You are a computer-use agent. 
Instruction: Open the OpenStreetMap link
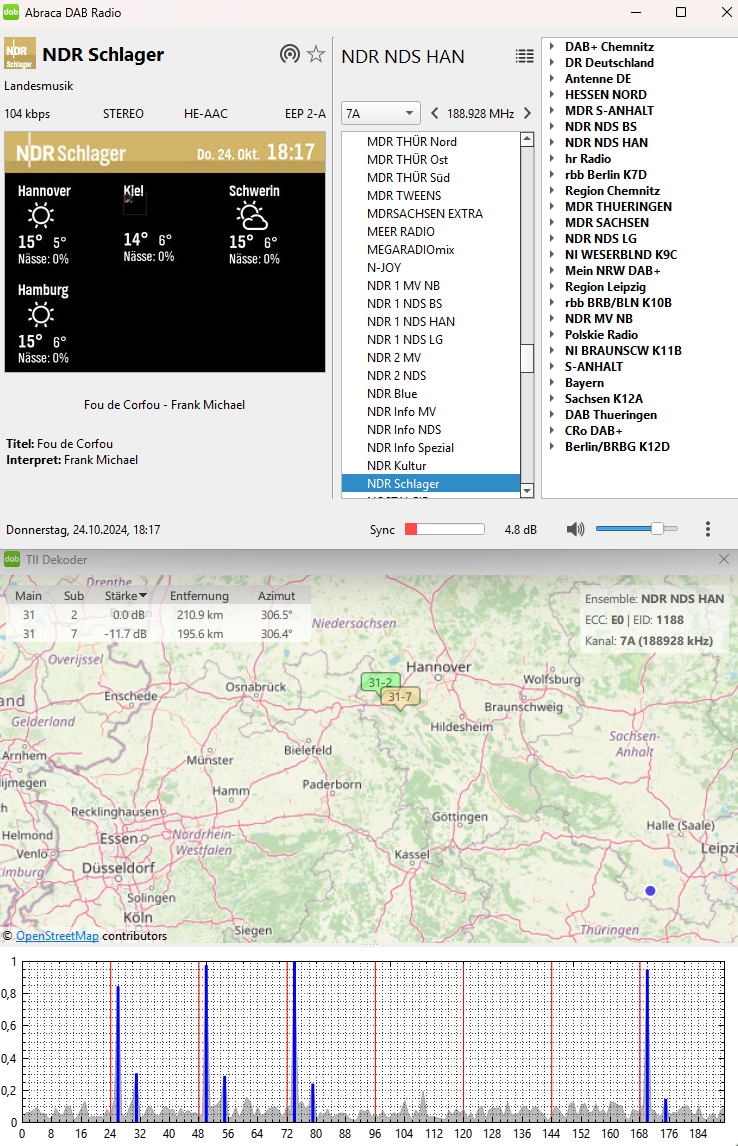tap(57, 936)
